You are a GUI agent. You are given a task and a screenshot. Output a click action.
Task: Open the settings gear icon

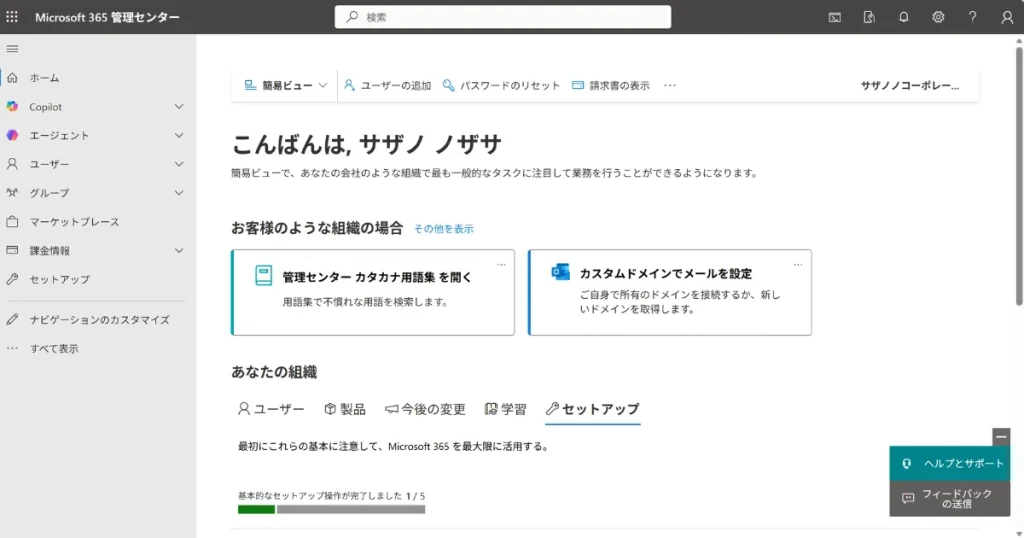click(x=938, y=17)
